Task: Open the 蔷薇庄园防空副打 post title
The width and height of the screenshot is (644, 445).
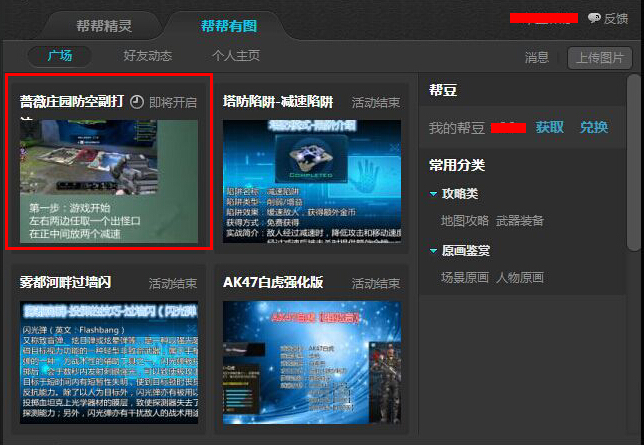Action: pos(72,101)
